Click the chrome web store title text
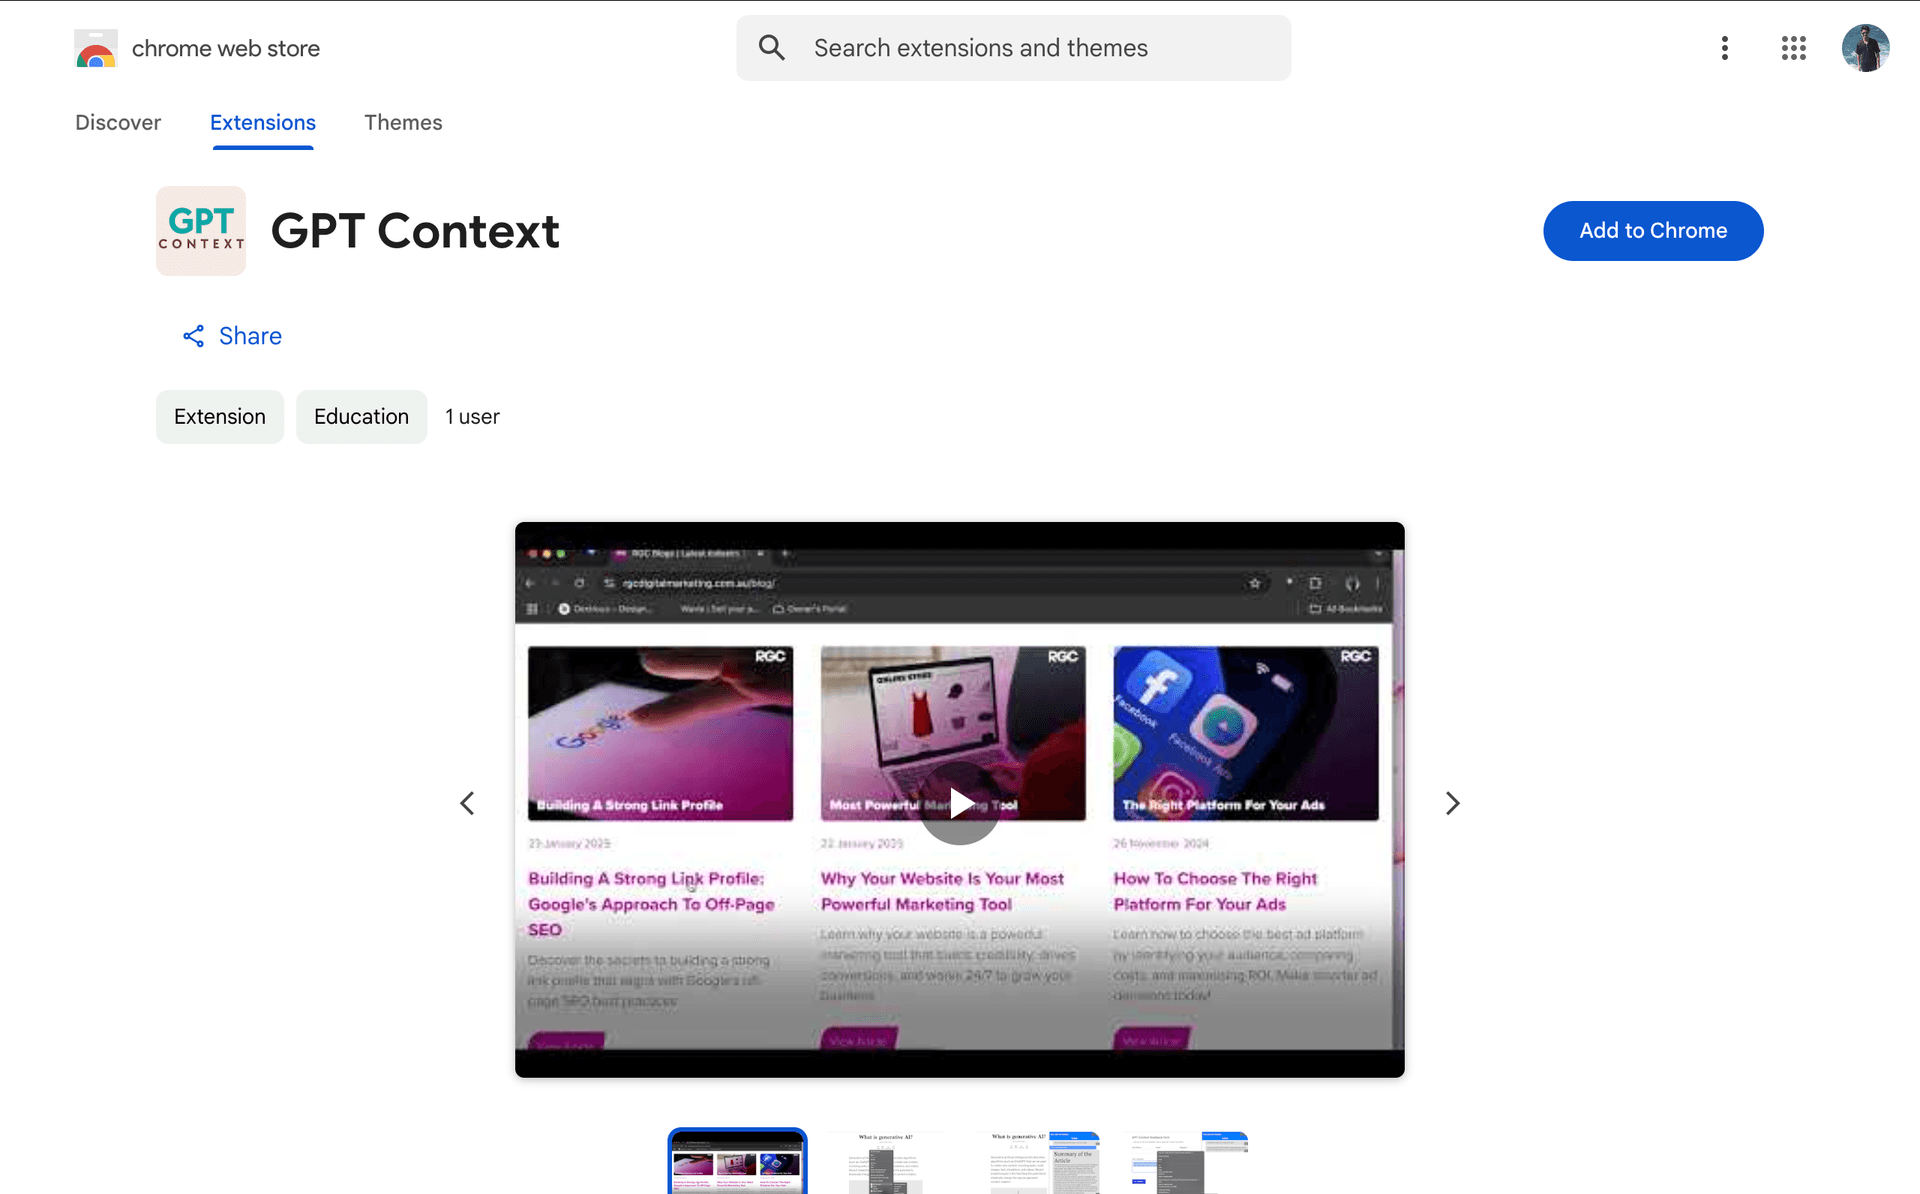The image size is (1920, 1194). click(226, 48)
